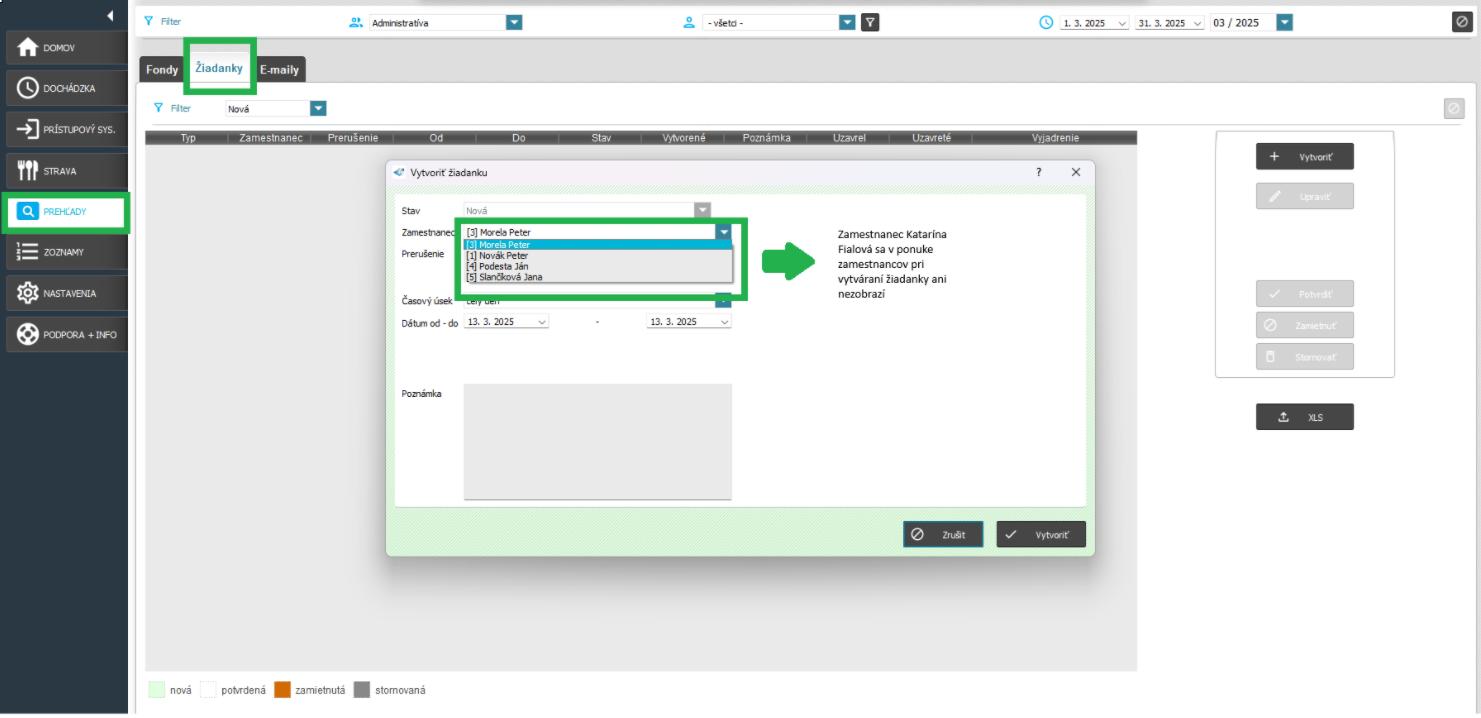Image resolution: width=1481 pixels, height=718 pixels.
Task: Open Nastavenia settings gear section
Action: 66,294
